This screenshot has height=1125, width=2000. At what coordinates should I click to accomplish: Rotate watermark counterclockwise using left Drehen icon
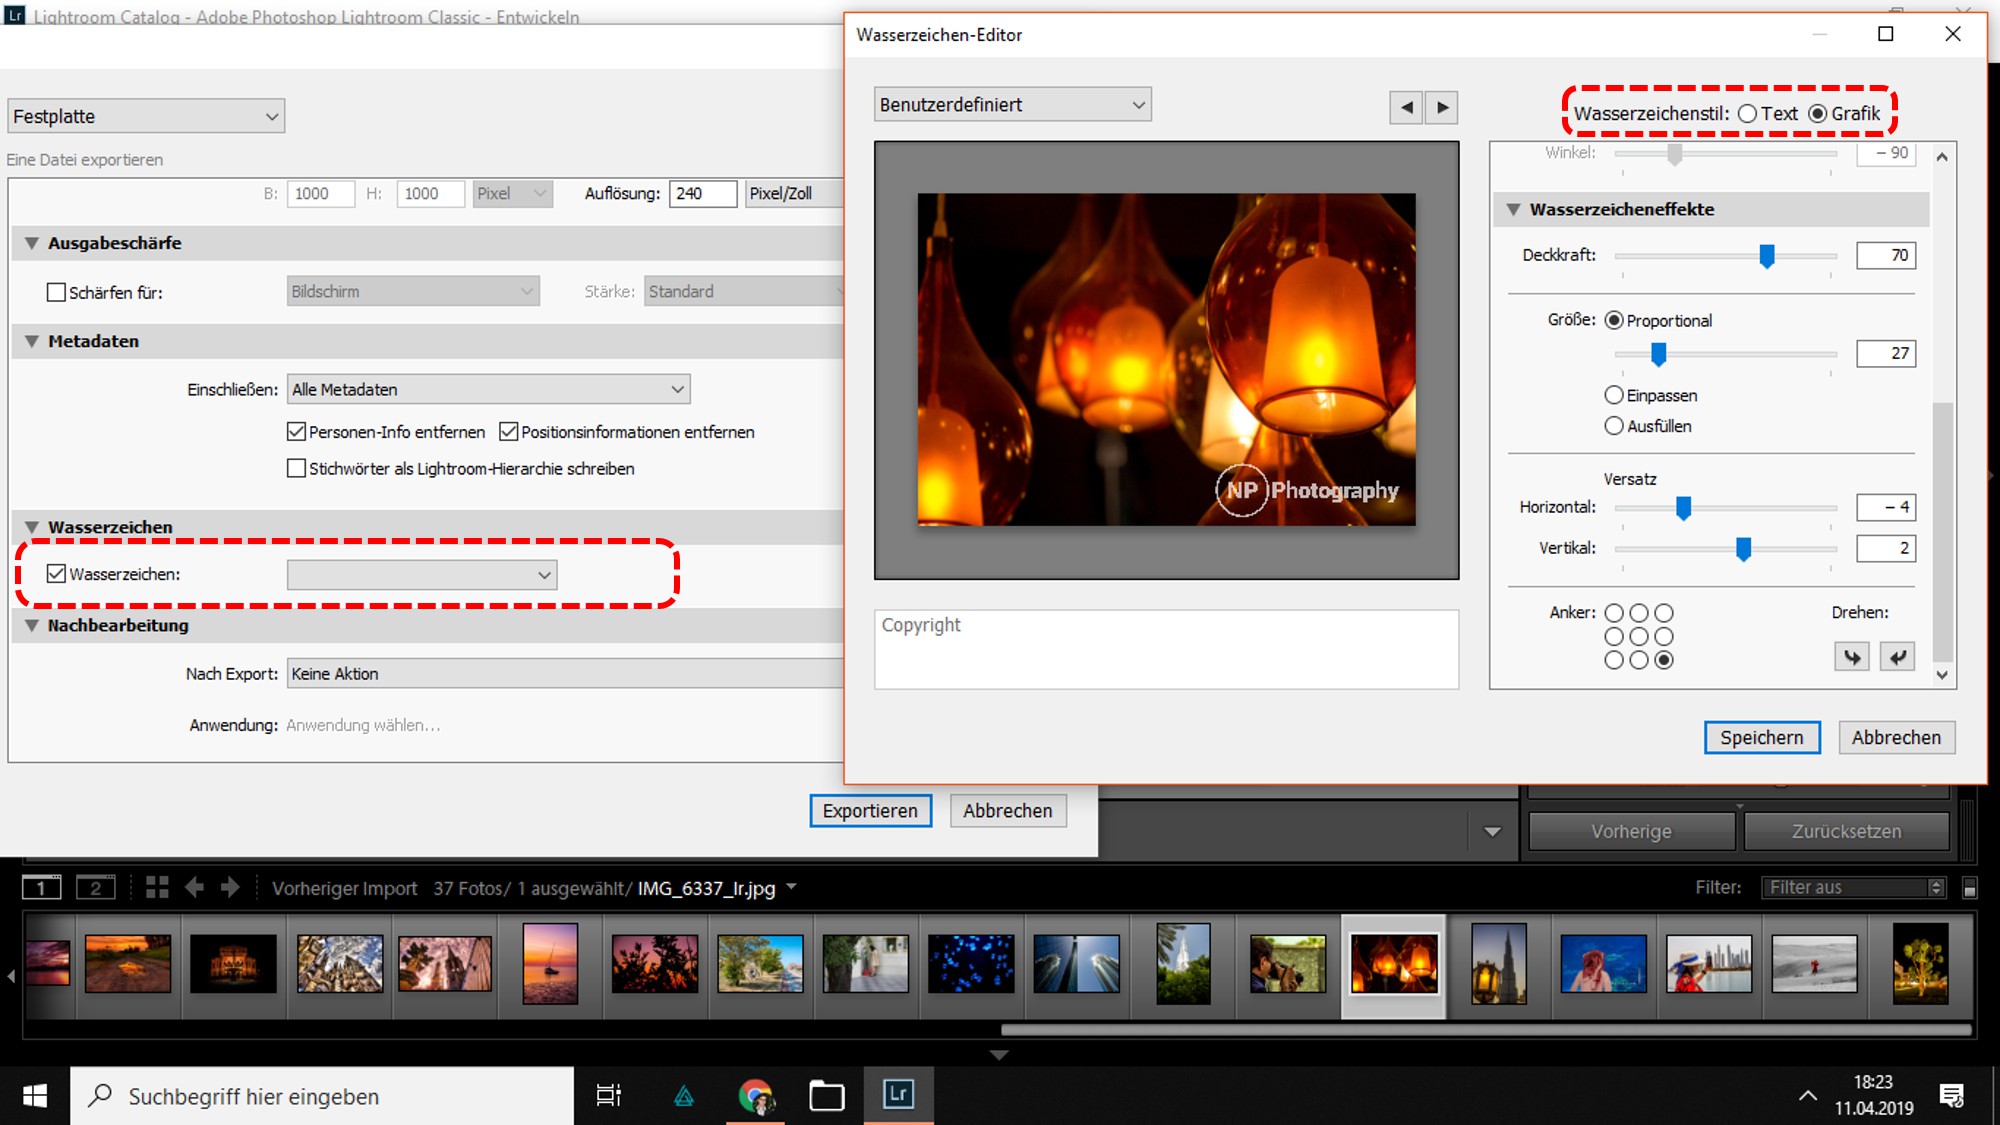click(1852, 657)
